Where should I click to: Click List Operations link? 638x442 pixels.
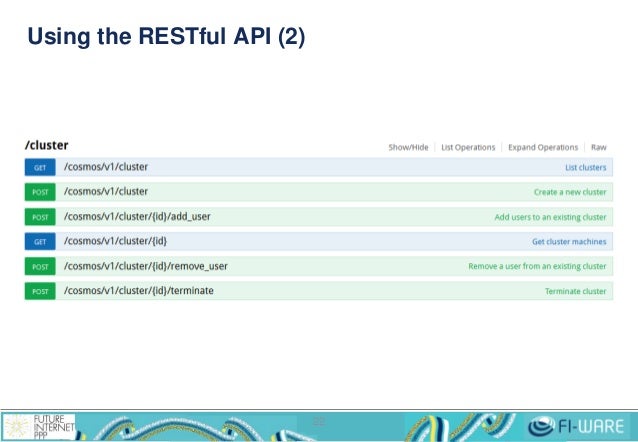(x=468, y=147)
